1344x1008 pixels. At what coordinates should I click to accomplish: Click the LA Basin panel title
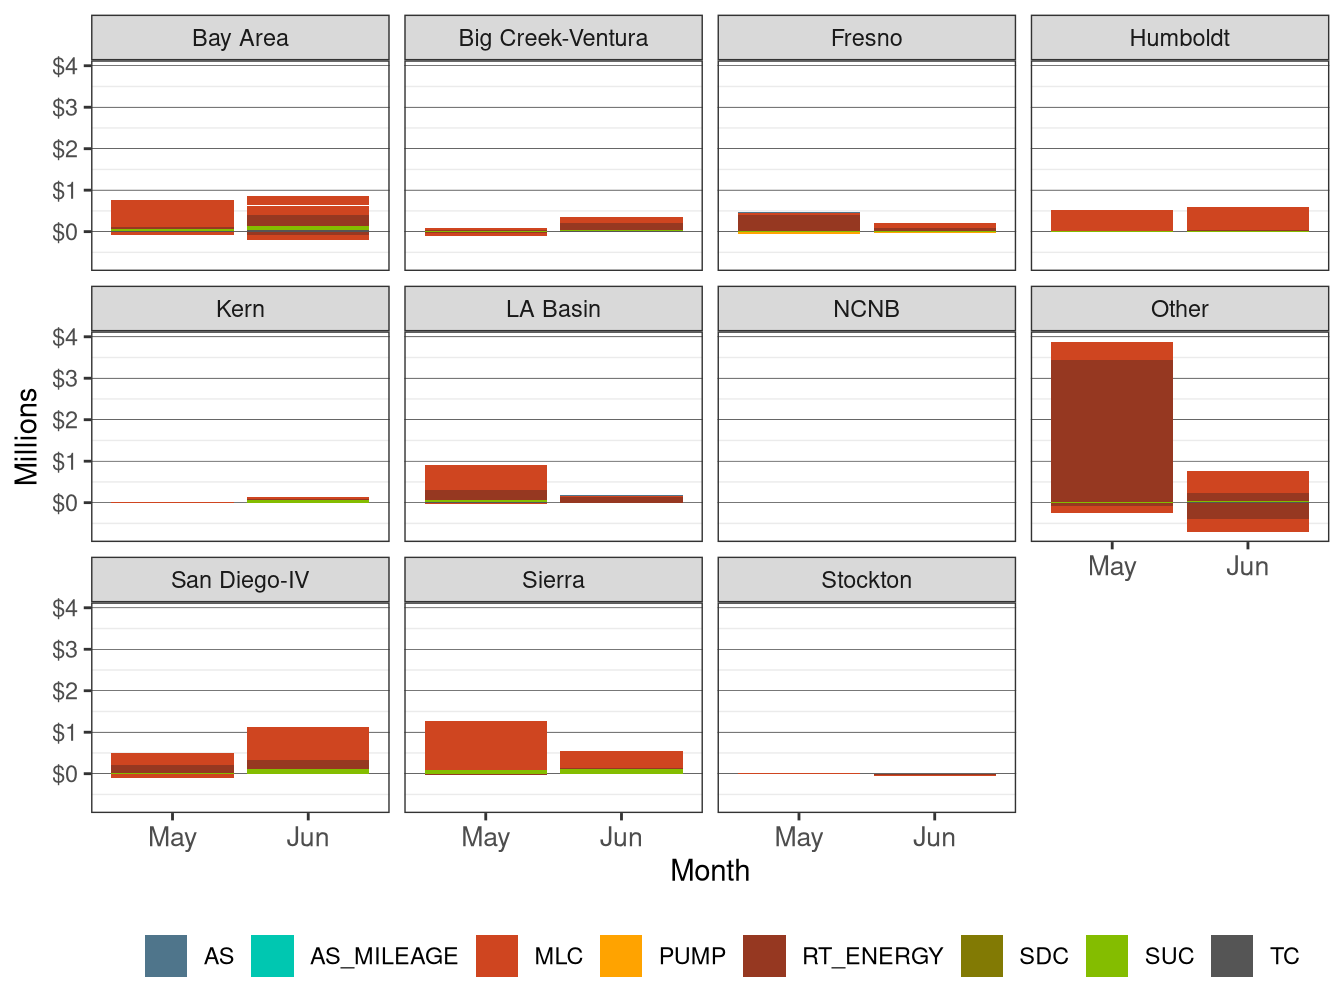[553, 309]
